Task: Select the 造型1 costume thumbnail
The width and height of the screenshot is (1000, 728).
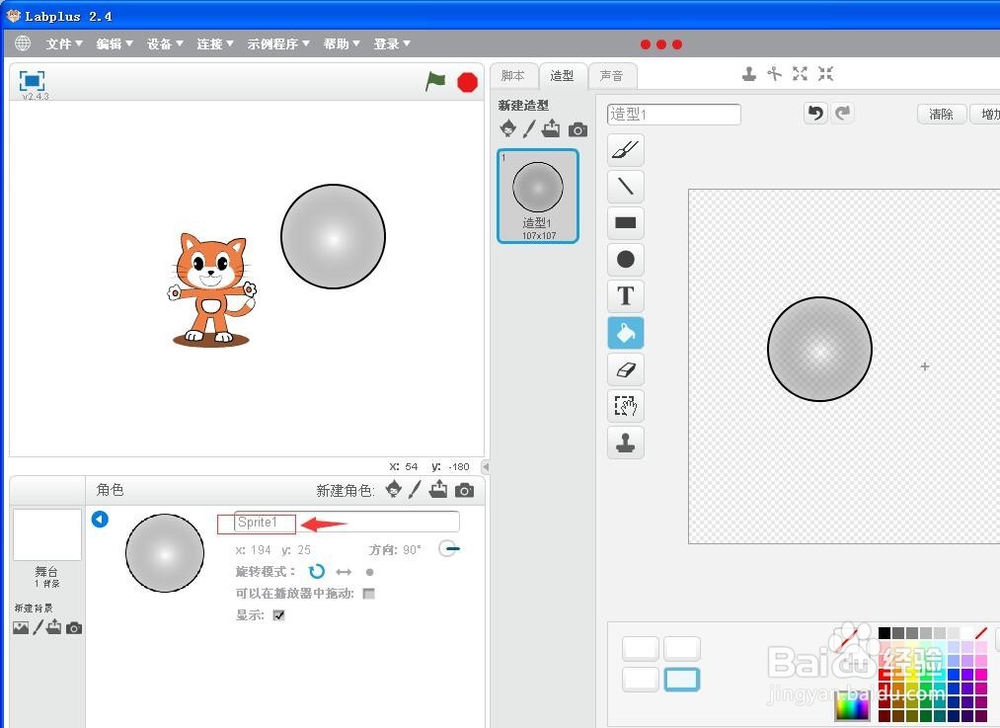Action: pyautogui.click(x=538, y=196)
